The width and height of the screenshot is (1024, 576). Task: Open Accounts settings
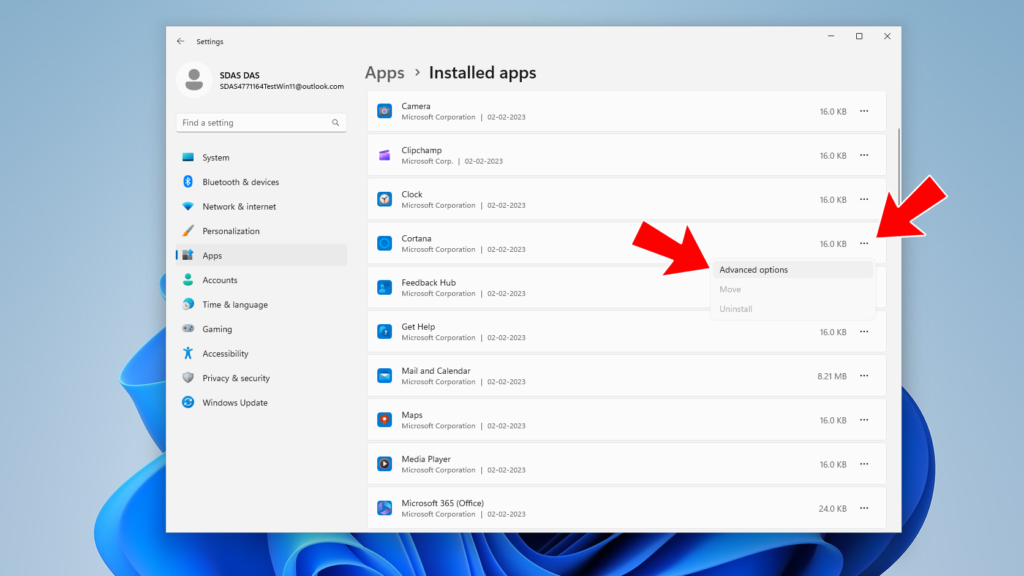261,280
